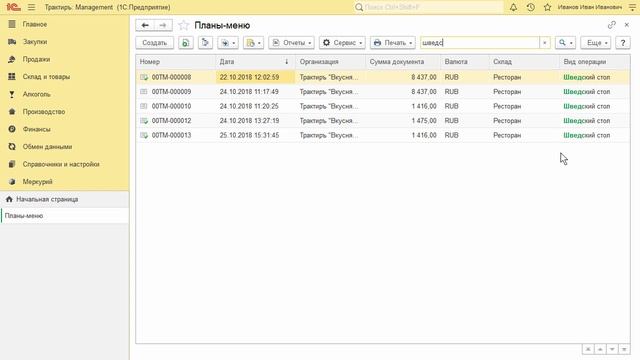Click the global search field
The height and width of the screenshot is (360, 640).
pyautogui.click(x=429, y=7)
